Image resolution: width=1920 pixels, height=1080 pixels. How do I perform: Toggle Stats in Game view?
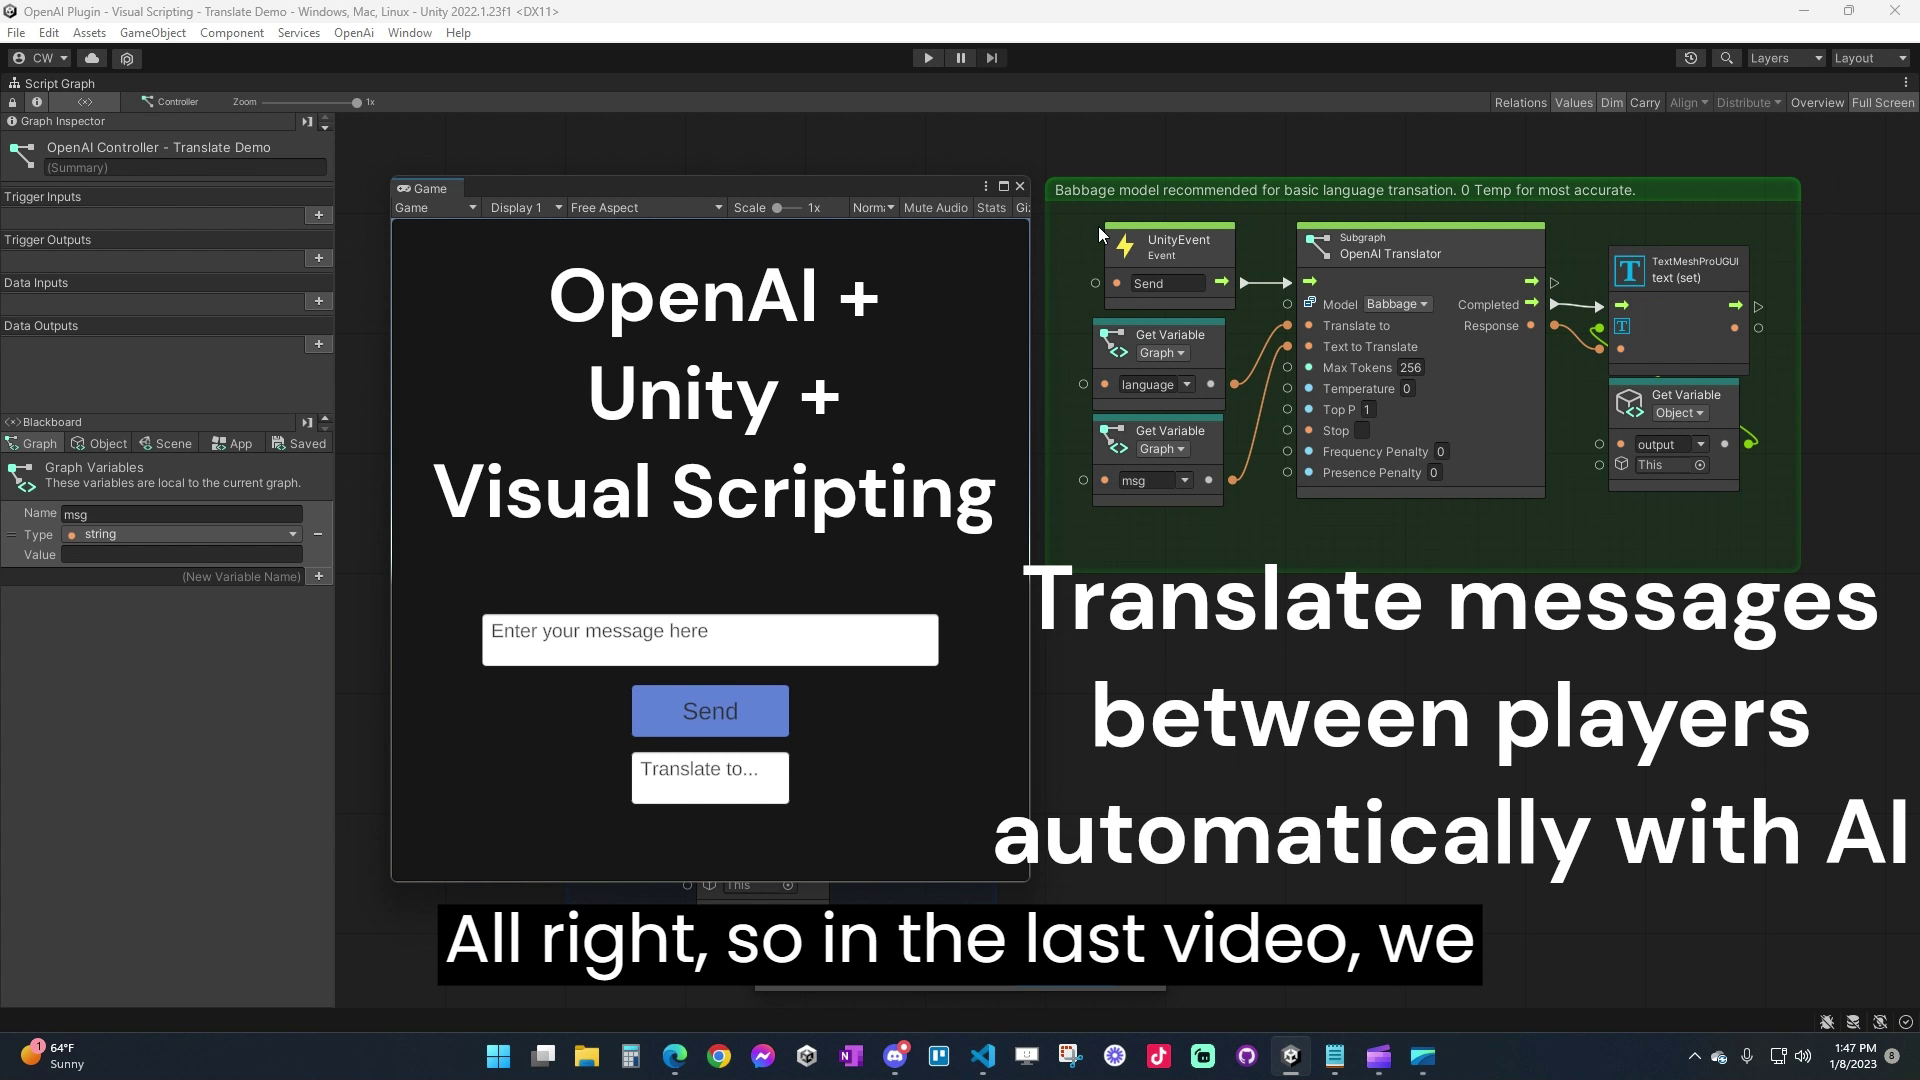coord(991,208)
